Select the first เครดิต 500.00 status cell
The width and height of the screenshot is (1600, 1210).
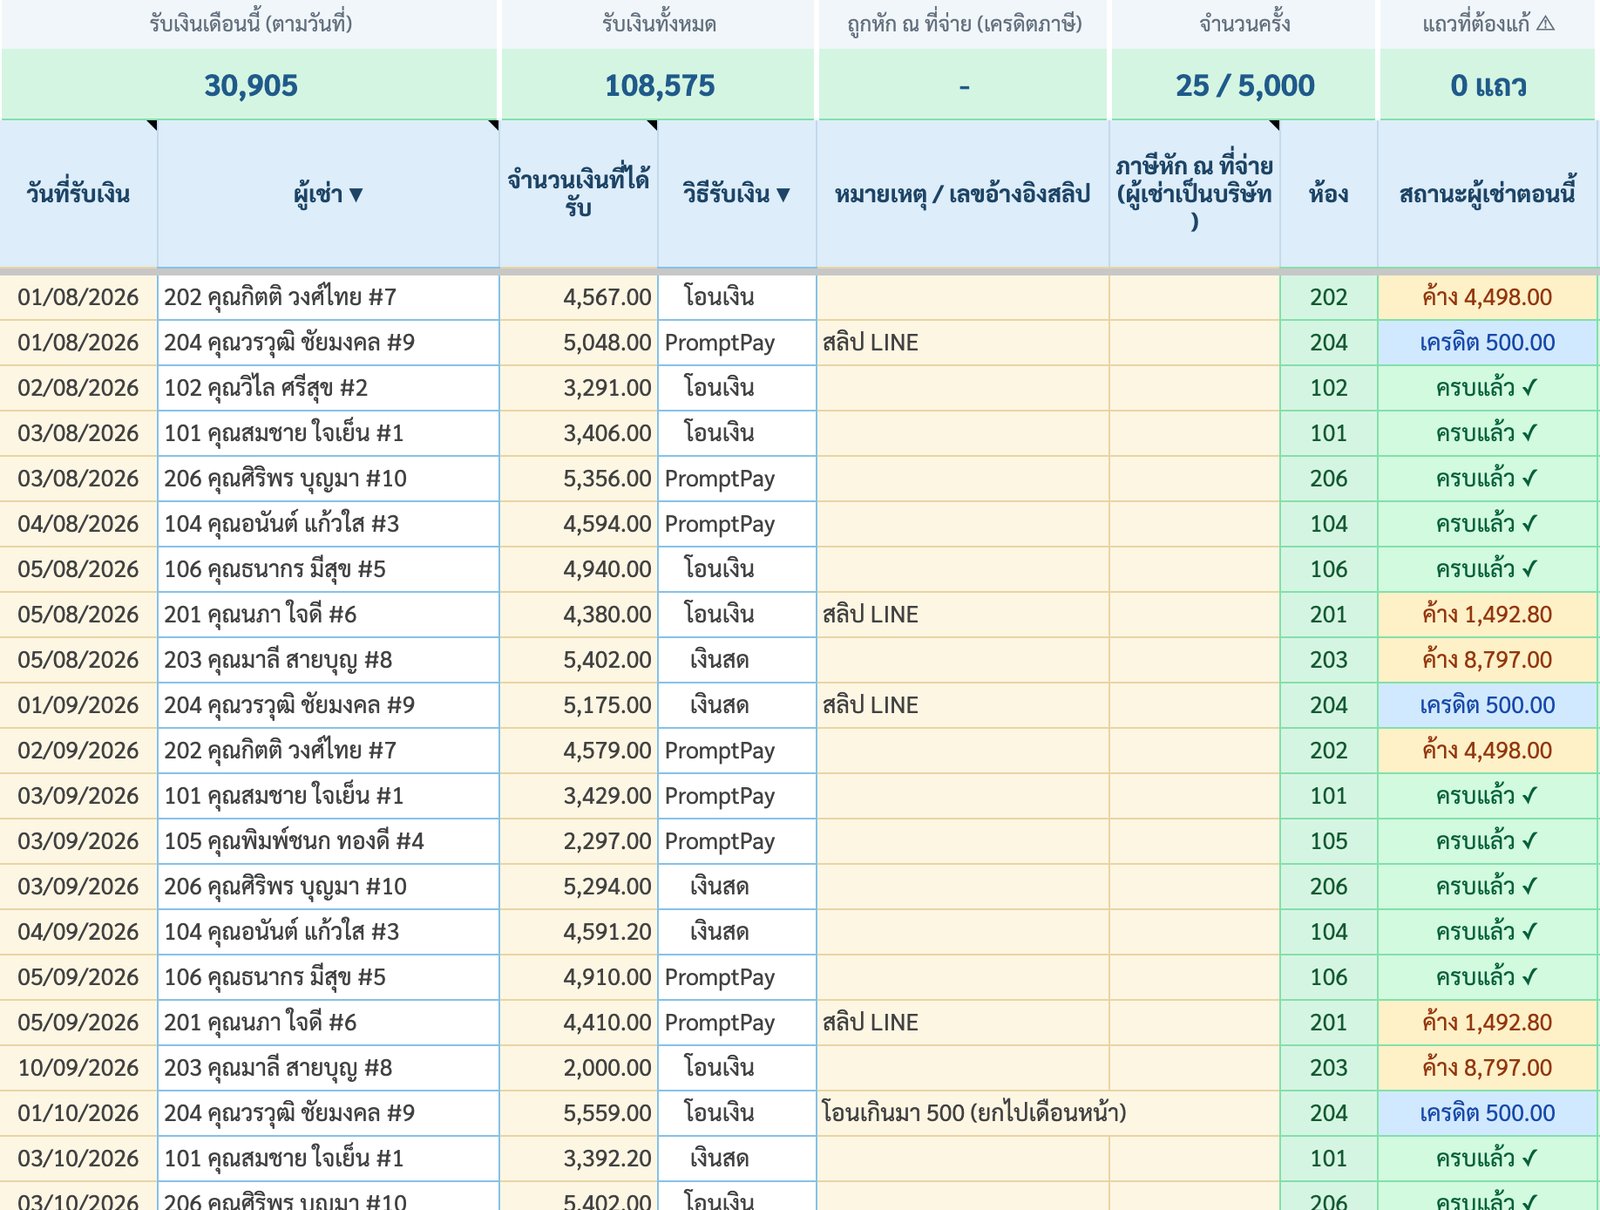click(x=1487, y=342)
